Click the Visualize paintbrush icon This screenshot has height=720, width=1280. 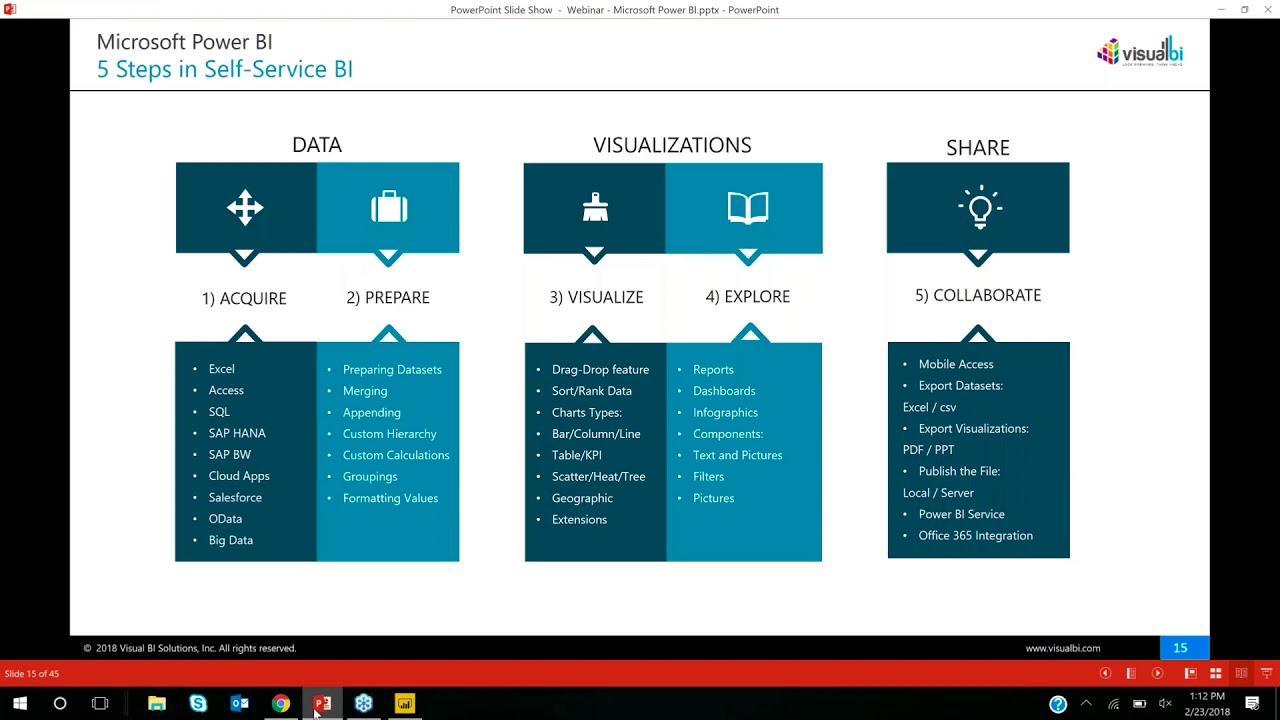595,207
